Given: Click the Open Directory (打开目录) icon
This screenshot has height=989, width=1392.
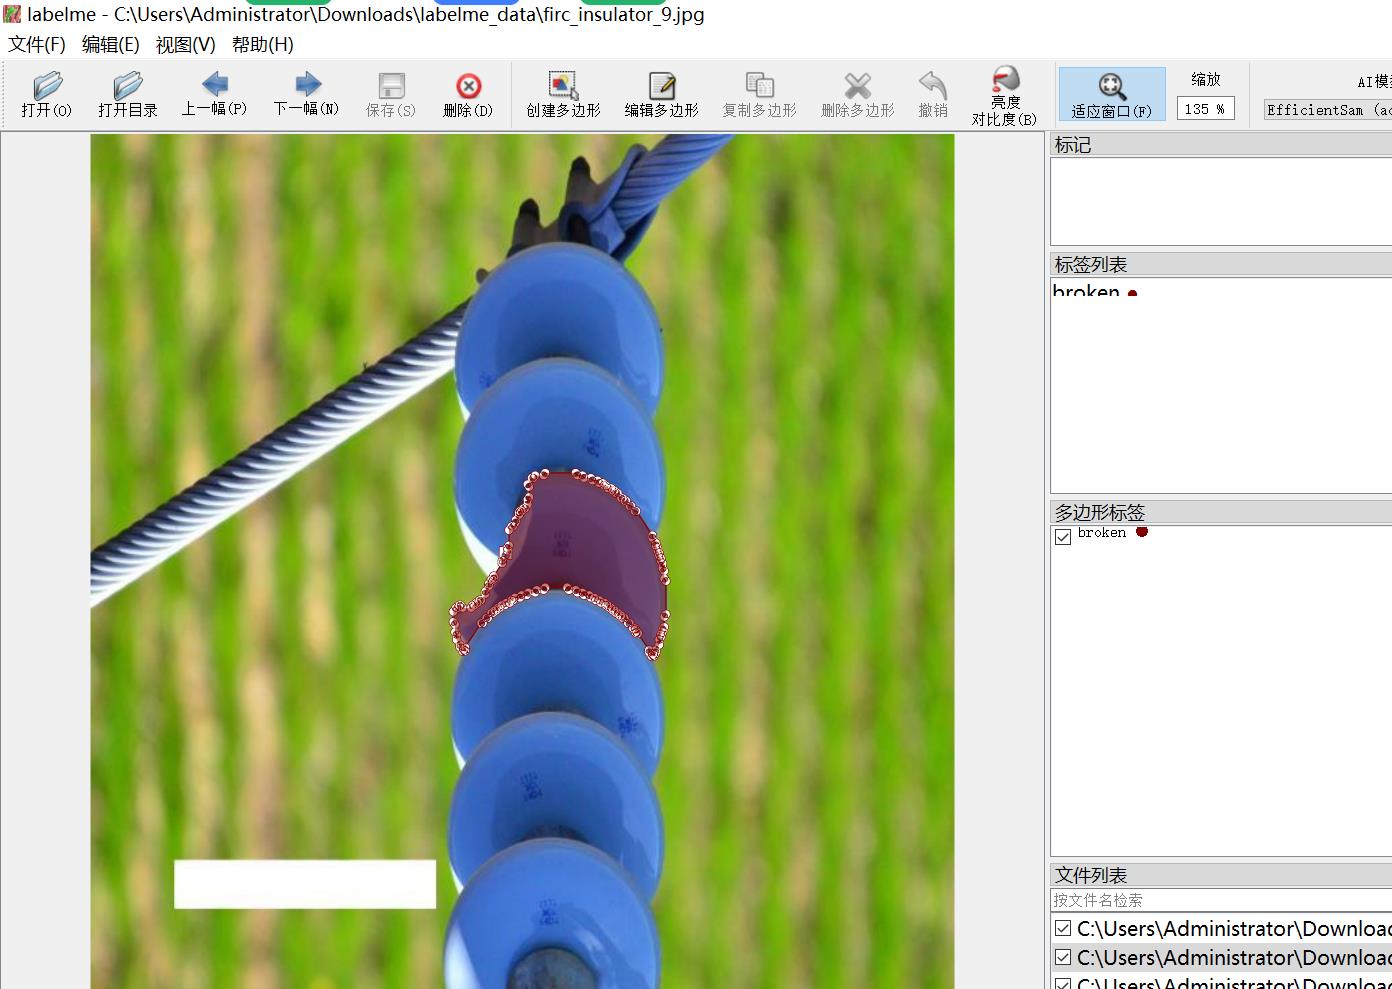Looking at the screenshot, I should 127,95.
